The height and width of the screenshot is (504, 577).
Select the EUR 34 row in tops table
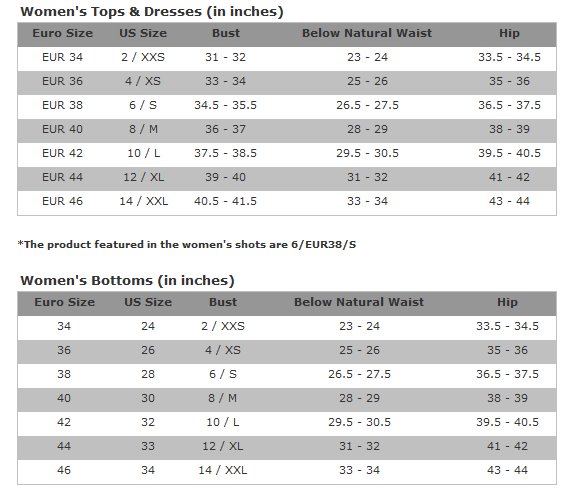click(x=287, y=58)
